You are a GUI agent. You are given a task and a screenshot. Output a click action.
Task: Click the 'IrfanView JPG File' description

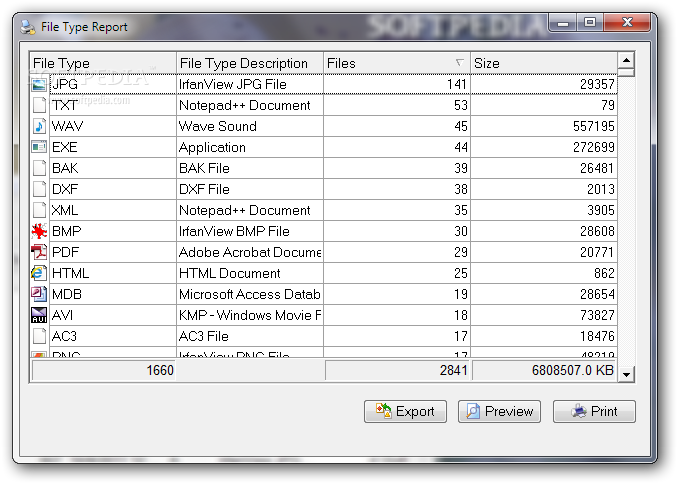click(x=233, y=84)
